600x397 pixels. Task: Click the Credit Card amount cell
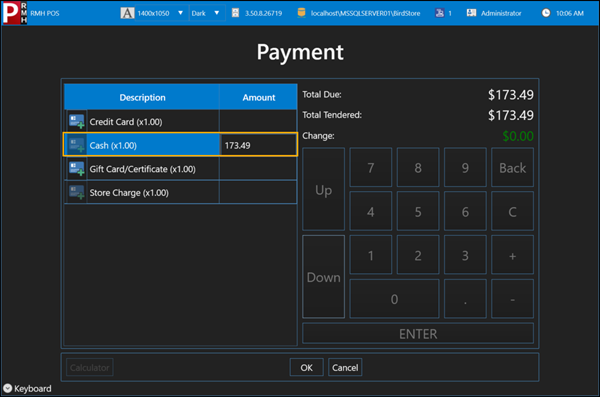tap(258, 121)
